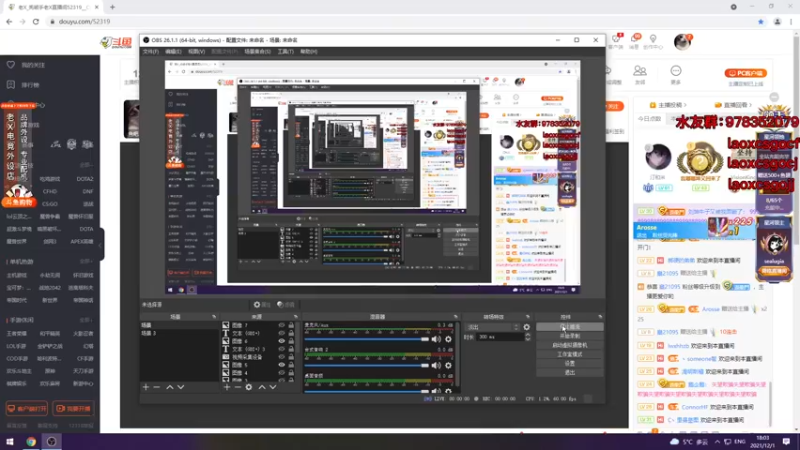Viewport: 800px width, 450px height.
Task: Open Chrome from the Windows taskbar
Action: pyautogui.click(x=31, y=441)
